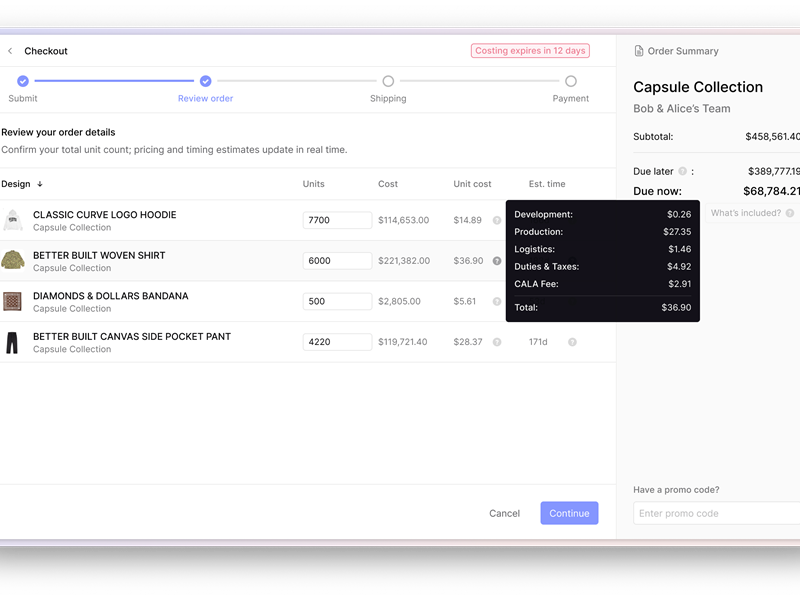This screenshot has width=800, height=600.
Task: Edit units field showing 7700
Action: pyautogui.click(x=337, y=220)
